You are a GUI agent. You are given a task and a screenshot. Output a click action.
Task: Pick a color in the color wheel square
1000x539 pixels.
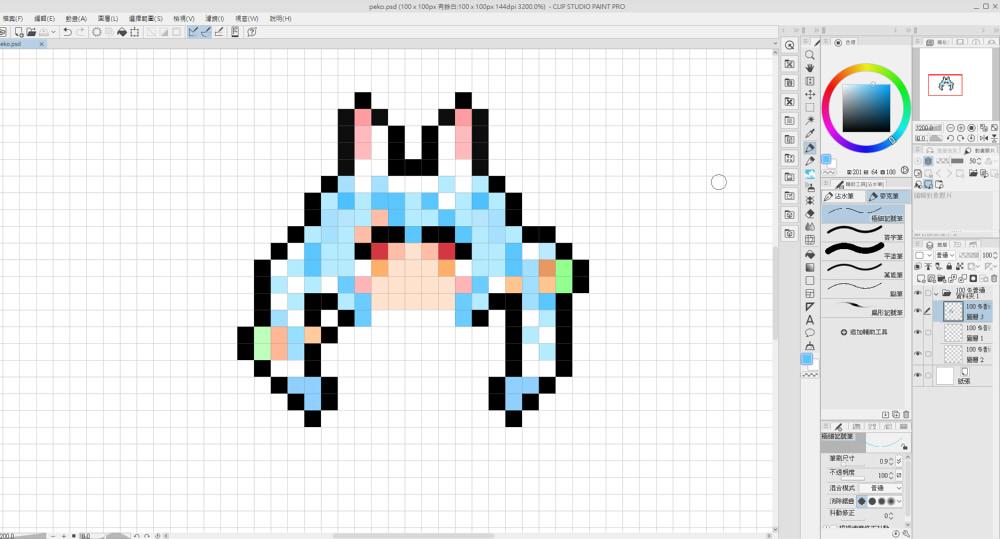[865, 107]
